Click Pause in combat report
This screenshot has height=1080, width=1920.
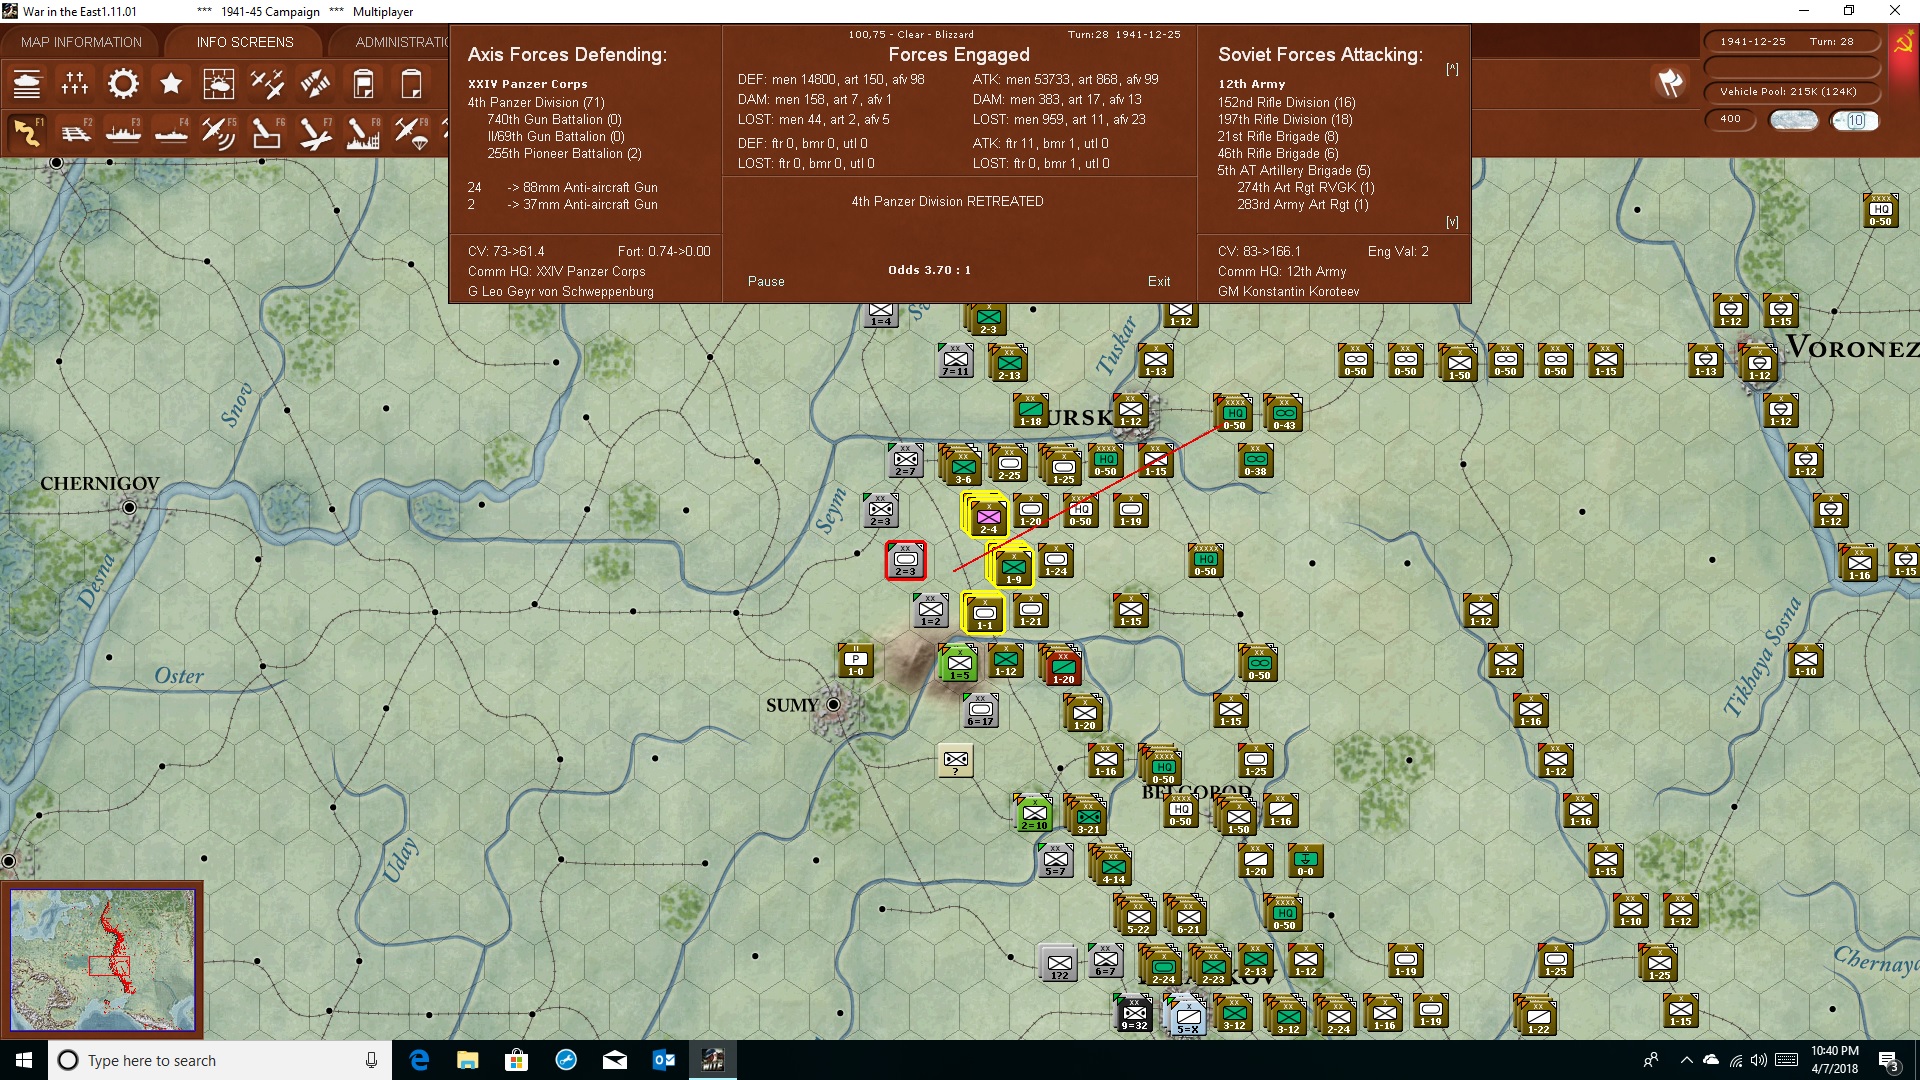pos(766,282)
